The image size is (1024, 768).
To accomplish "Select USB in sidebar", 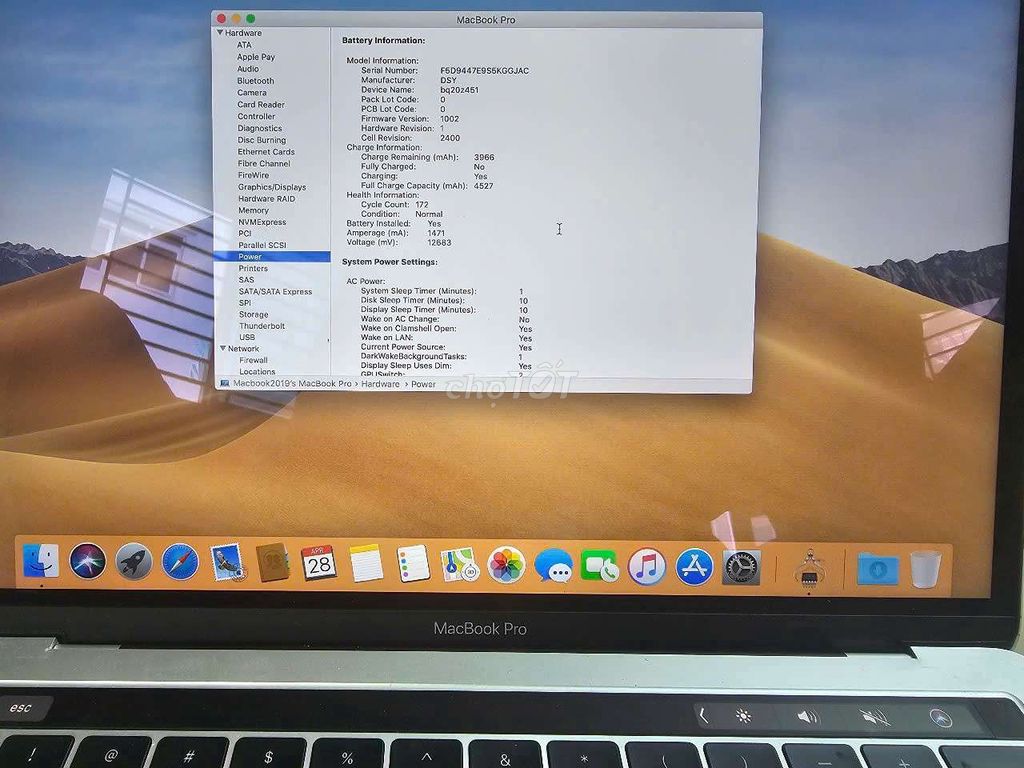I will pyautogui.click(x=247, y=337).
